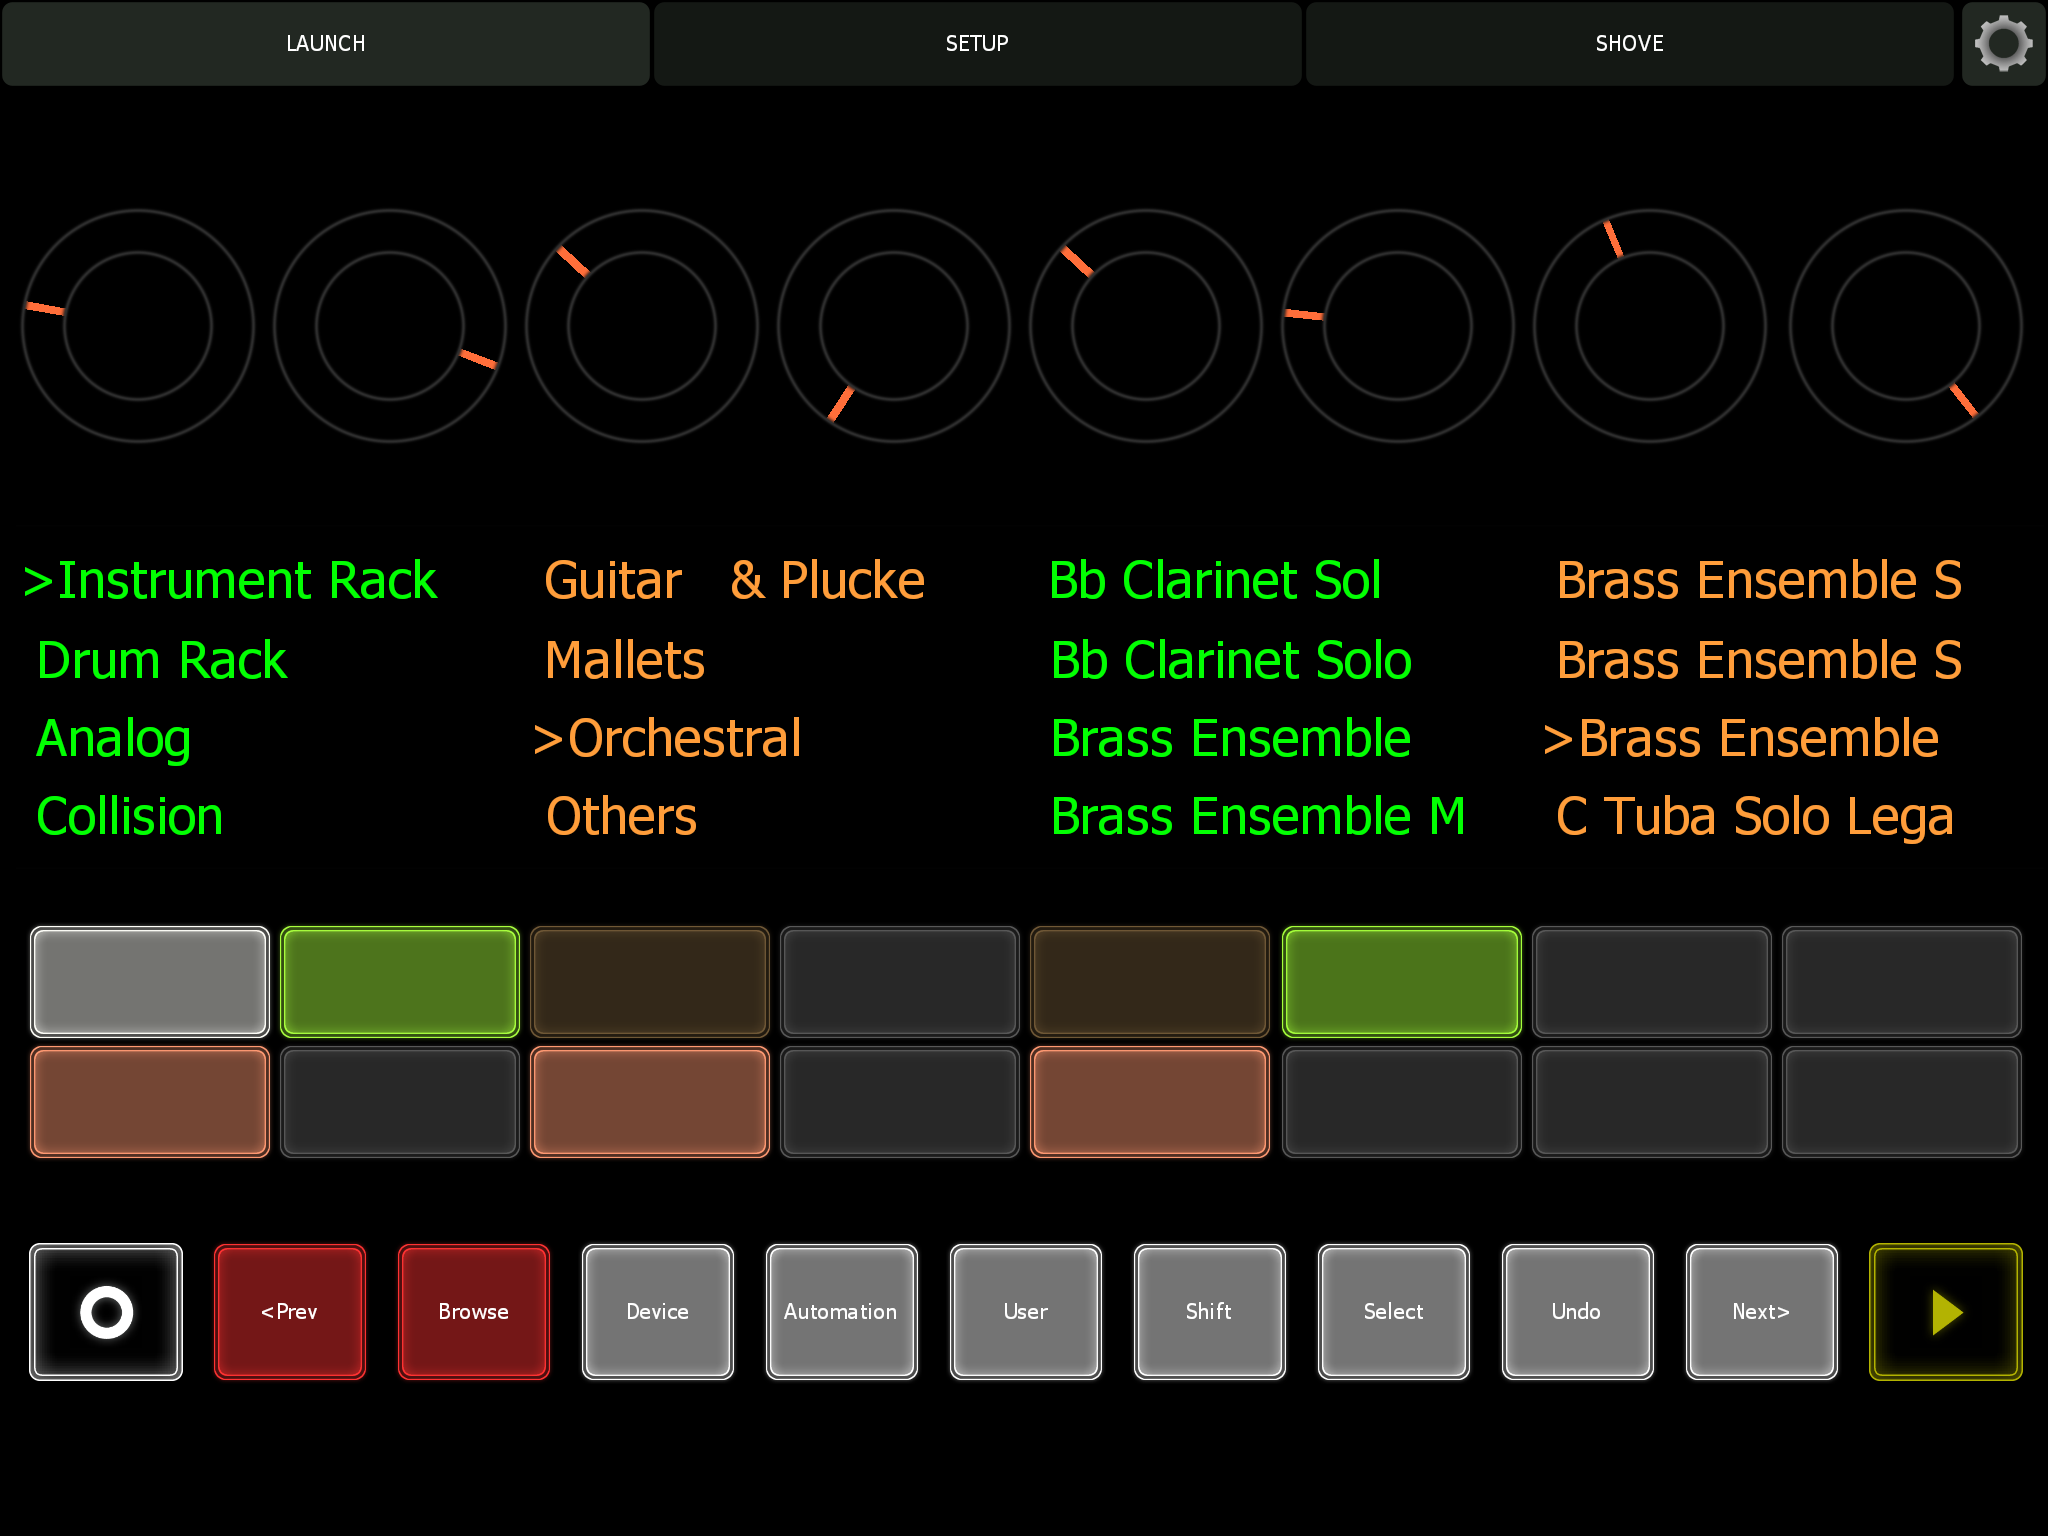2048x1536 pixels.
Task: Select Analog in browser list
Action: (114, 740)
